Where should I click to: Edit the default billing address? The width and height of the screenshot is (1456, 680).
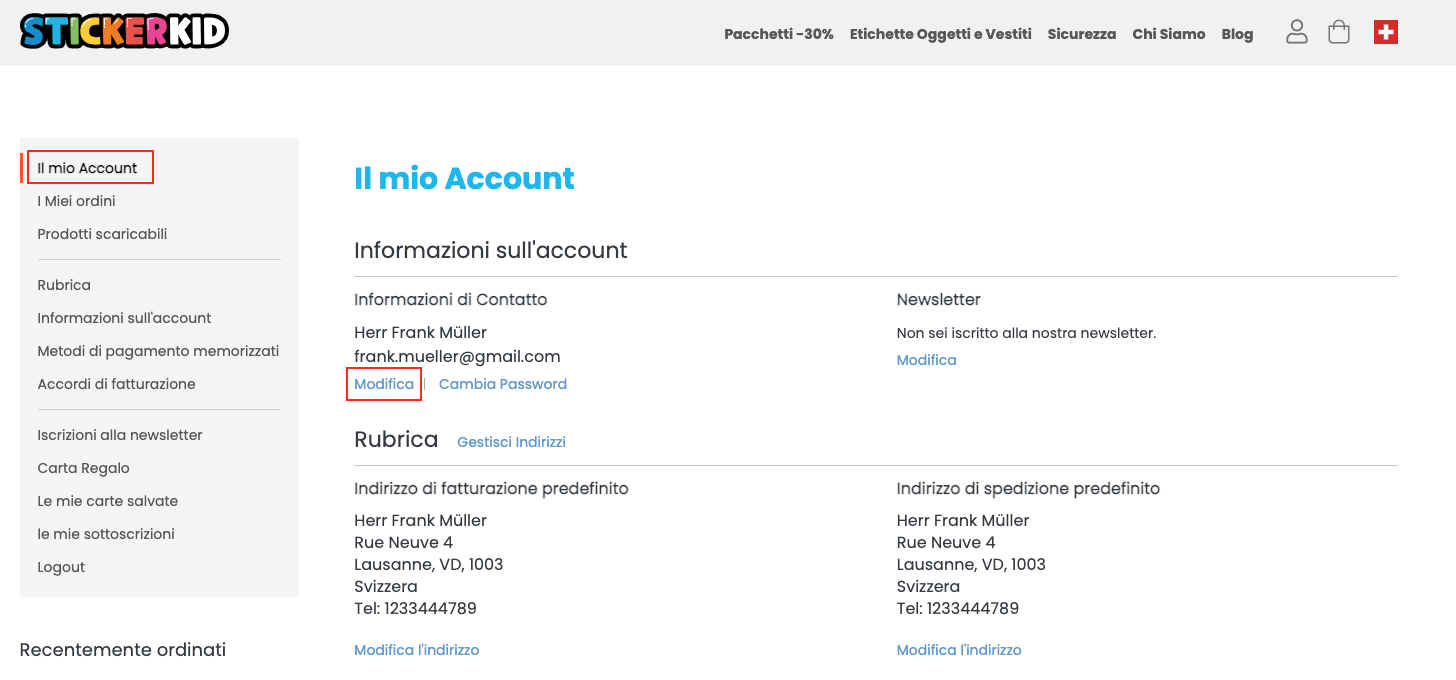[x=416, y=650]
